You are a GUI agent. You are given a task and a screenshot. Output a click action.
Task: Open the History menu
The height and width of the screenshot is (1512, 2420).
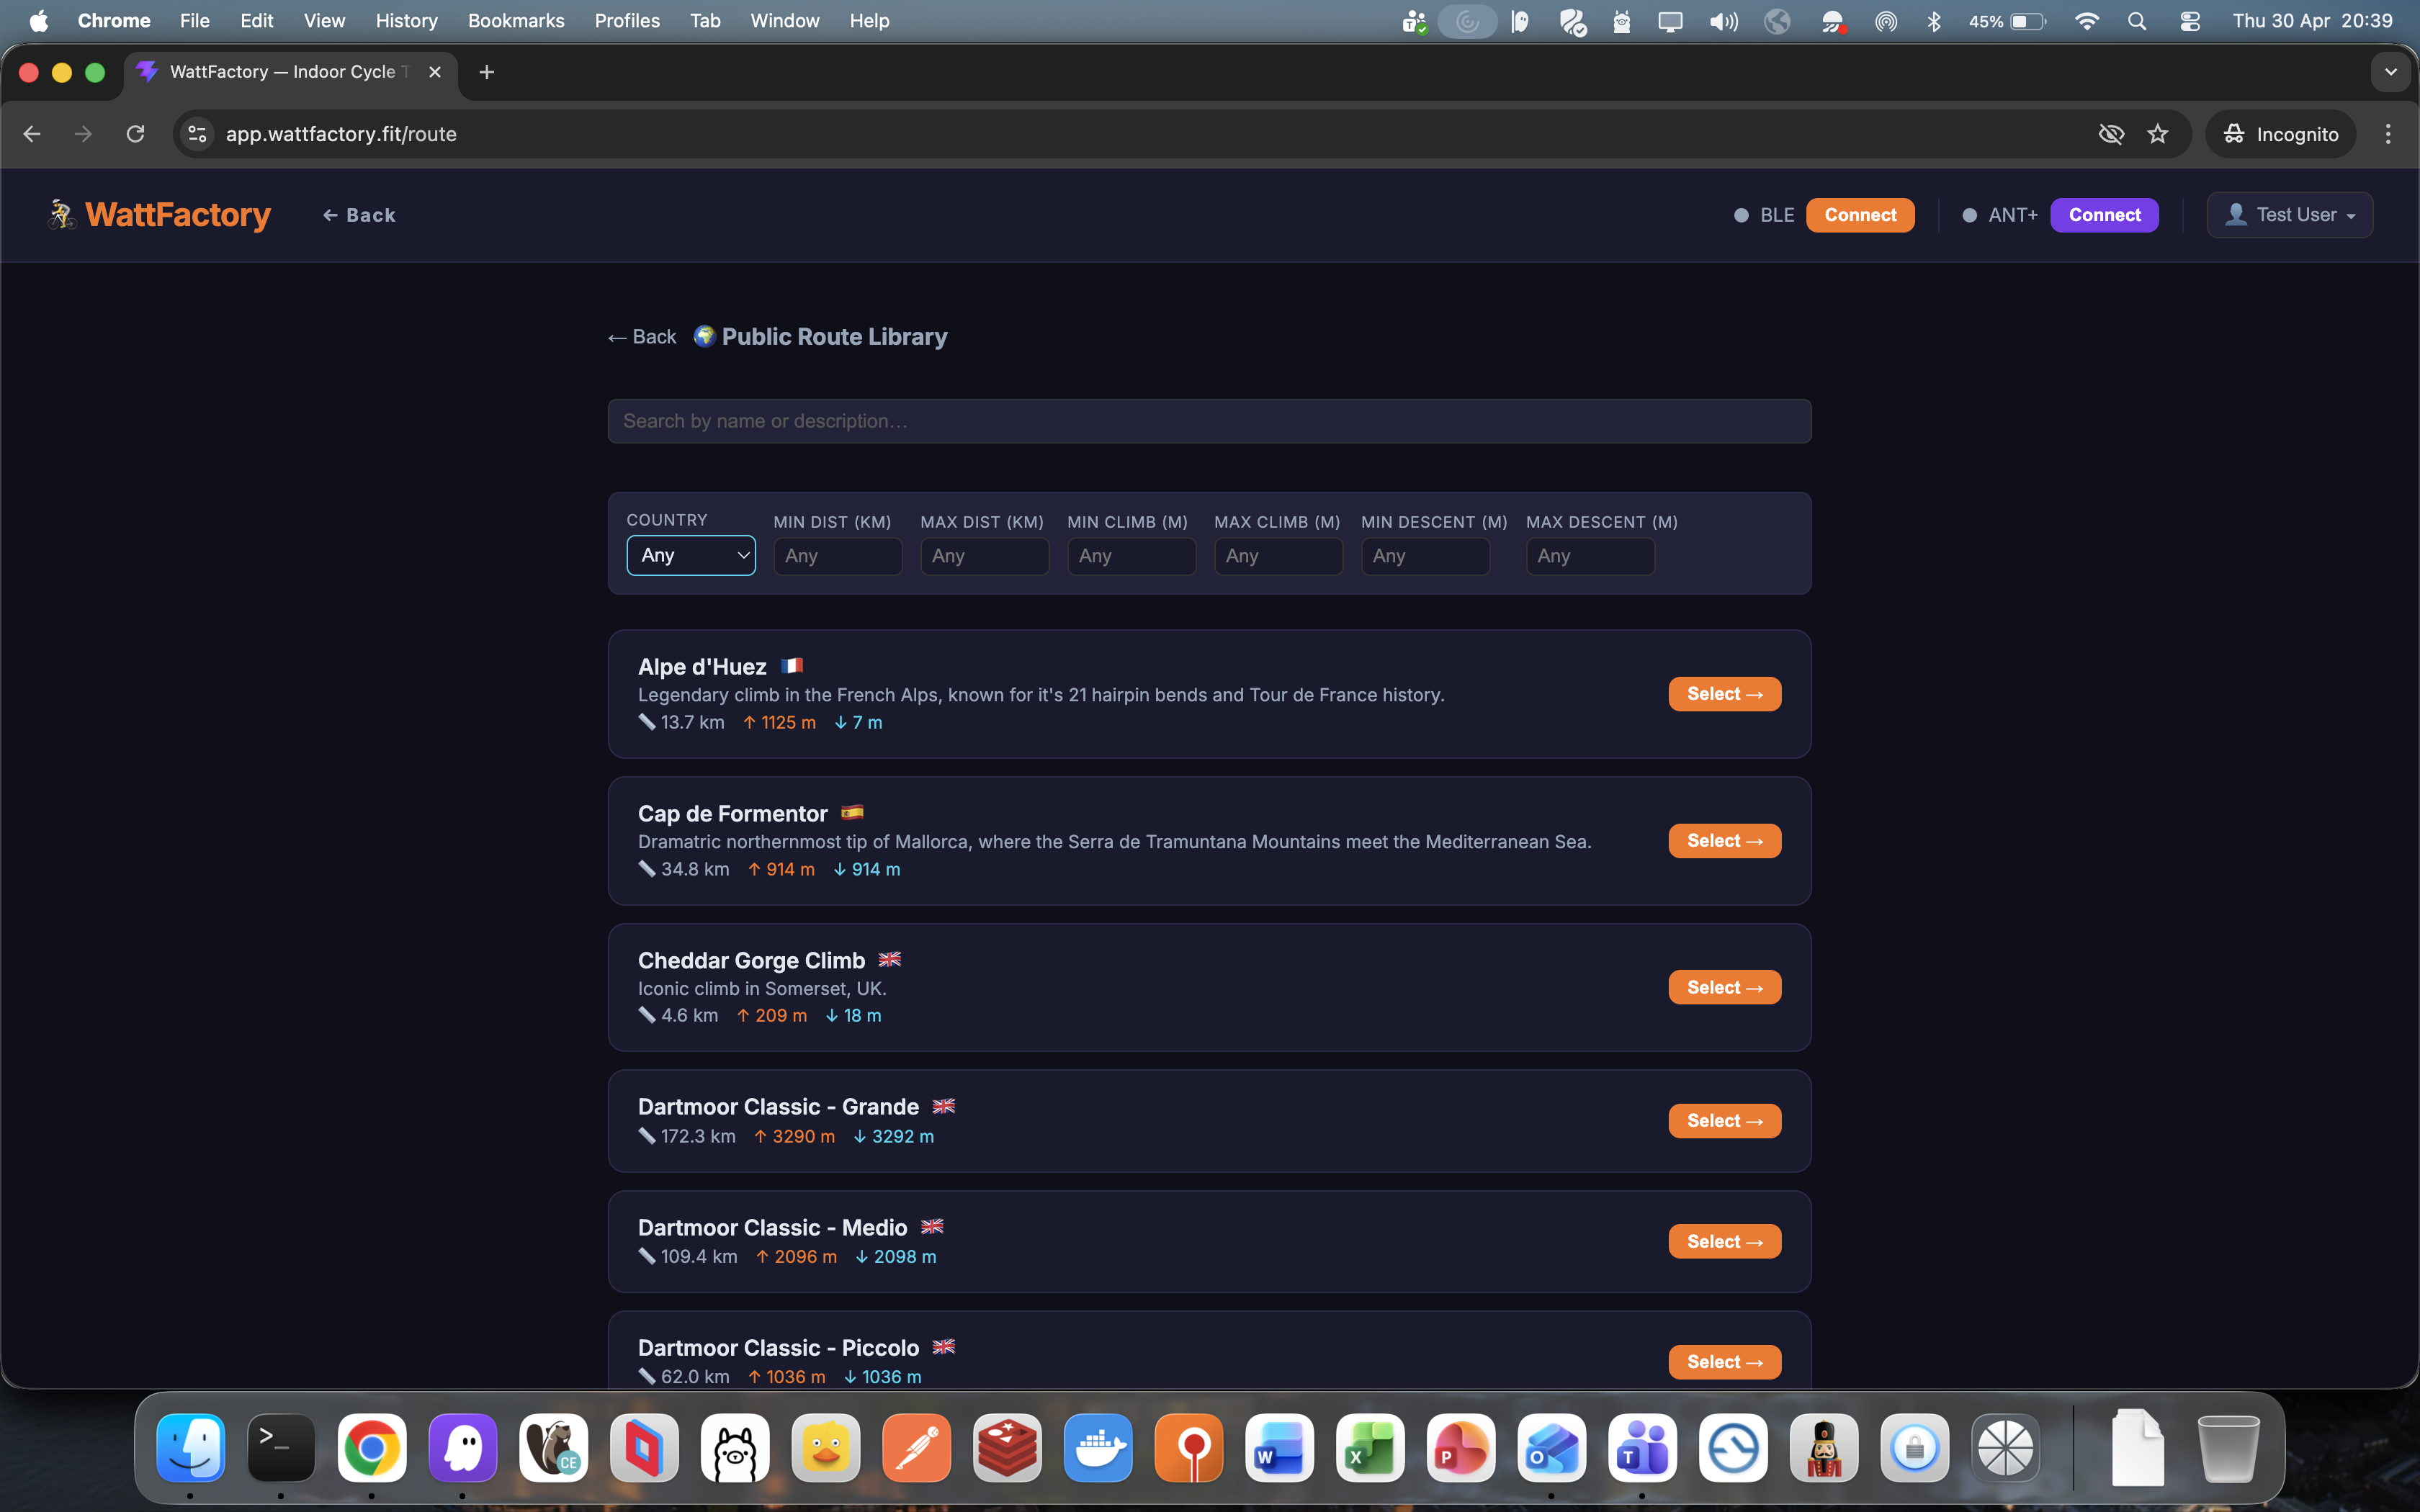tap(407, 21)
